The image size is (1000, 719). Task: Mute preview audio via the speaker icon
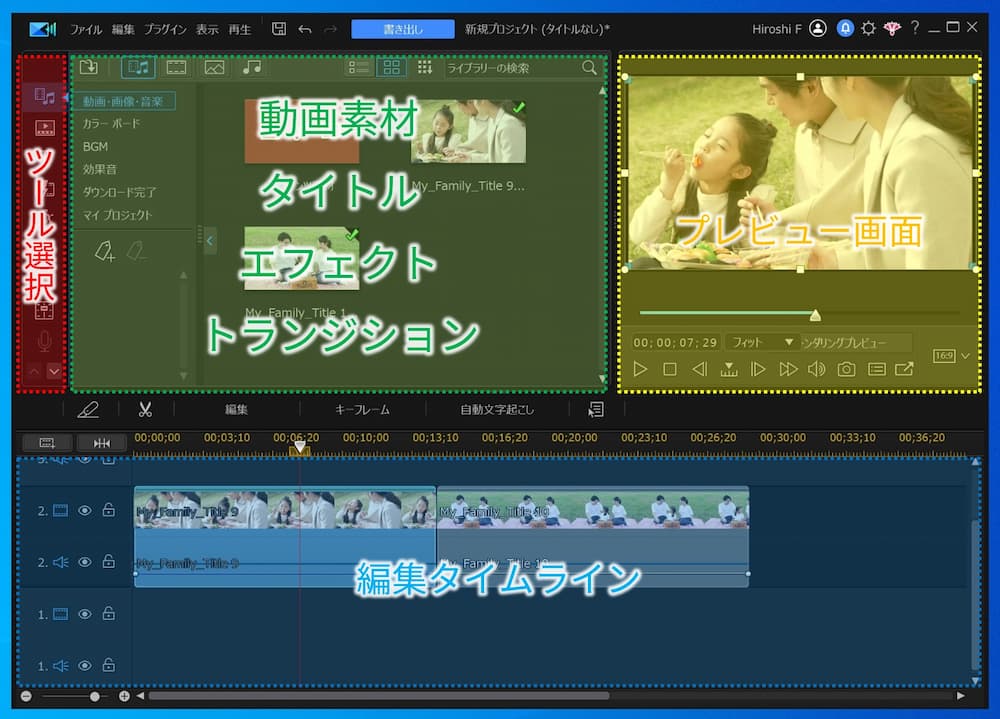[816, 369]
